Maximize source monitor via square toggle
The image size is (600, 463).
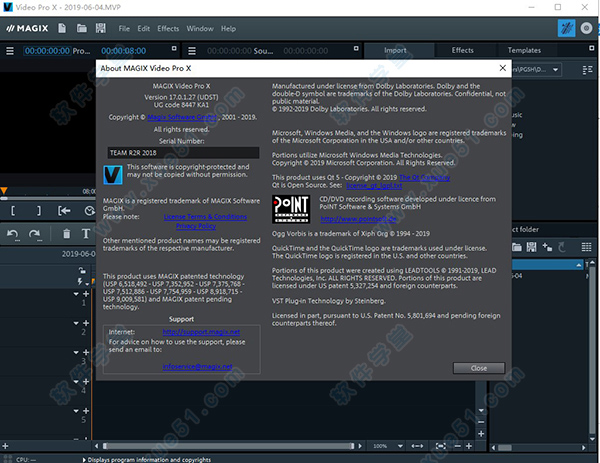[356, 49]
